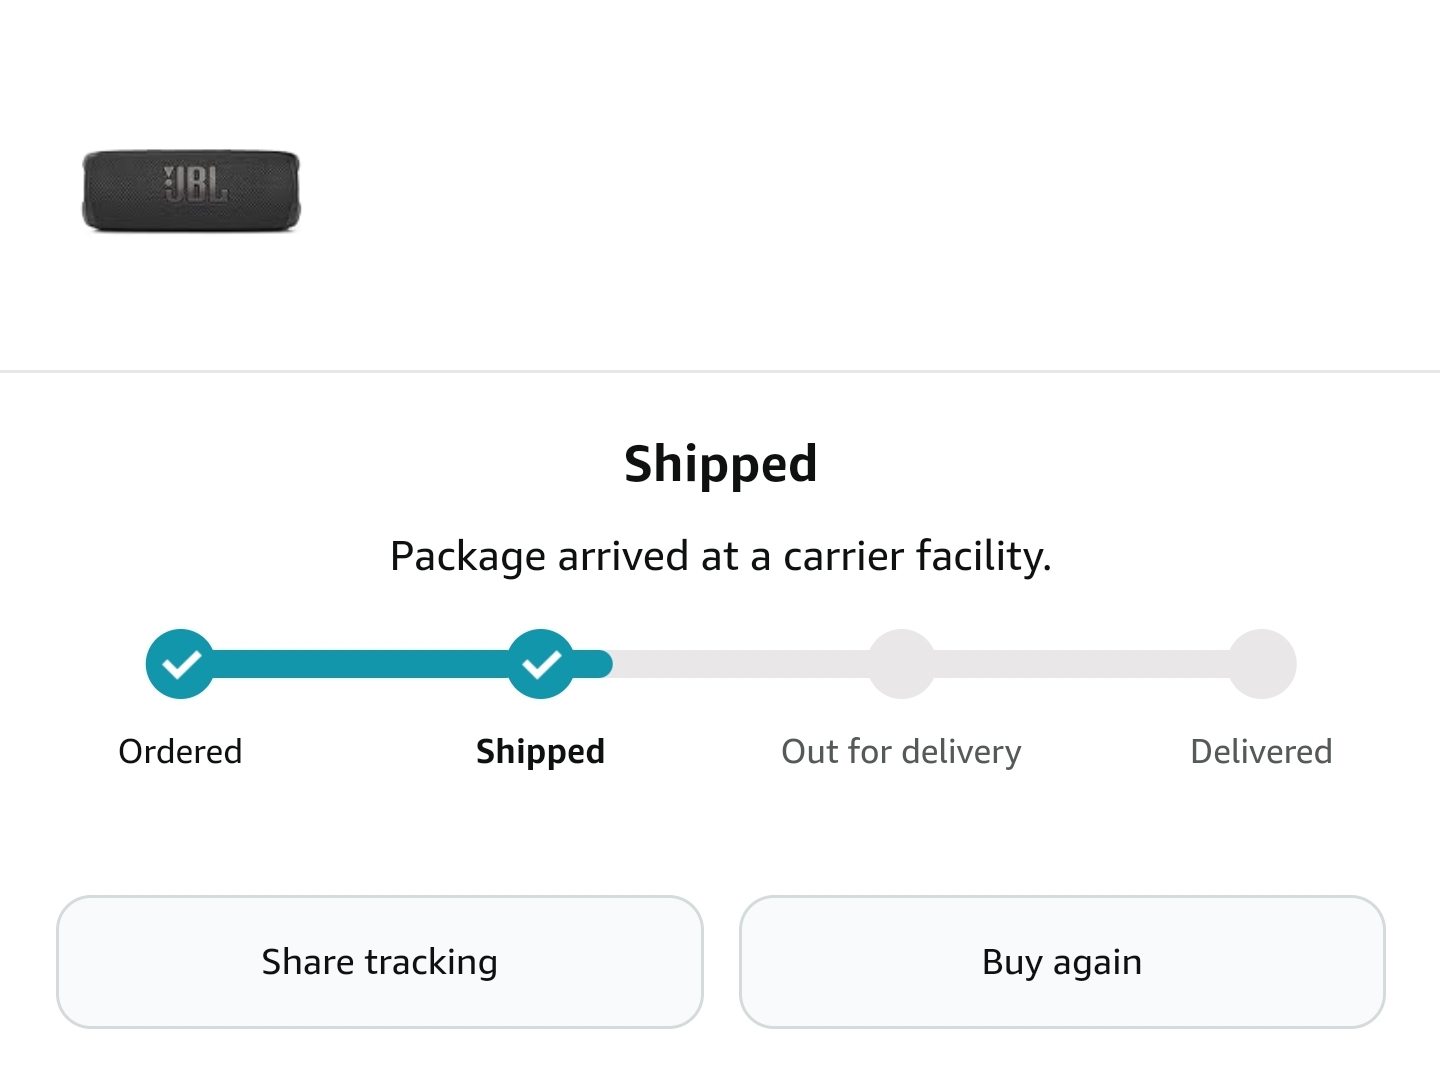Click the Out for delivery label
This screenshot has width=1440, height=1086.
coord(901,752)
